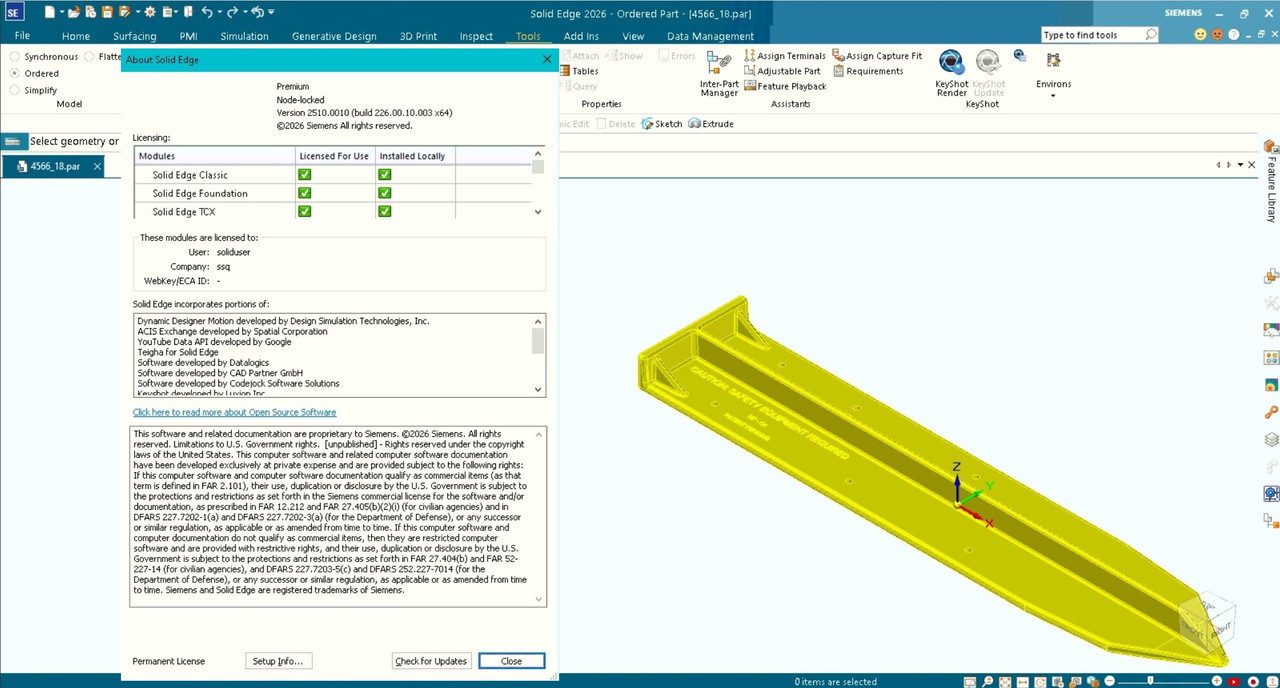The width and height of the screenshot is (1280, 688).
Task: Click the Save disk icon in title bar
Action: click(x=107, y=12)
